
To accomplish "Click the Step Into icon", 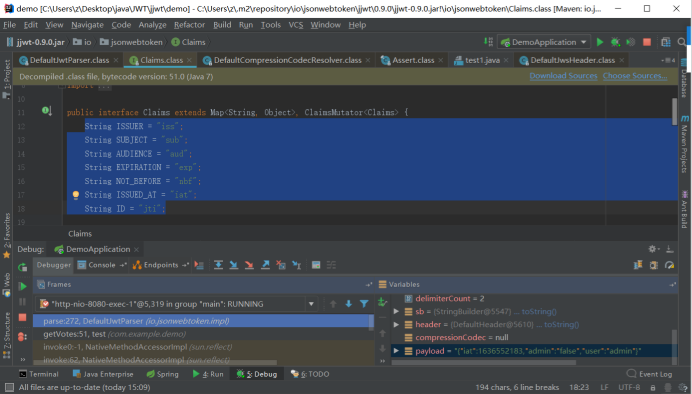I will (x=233, y=265).
